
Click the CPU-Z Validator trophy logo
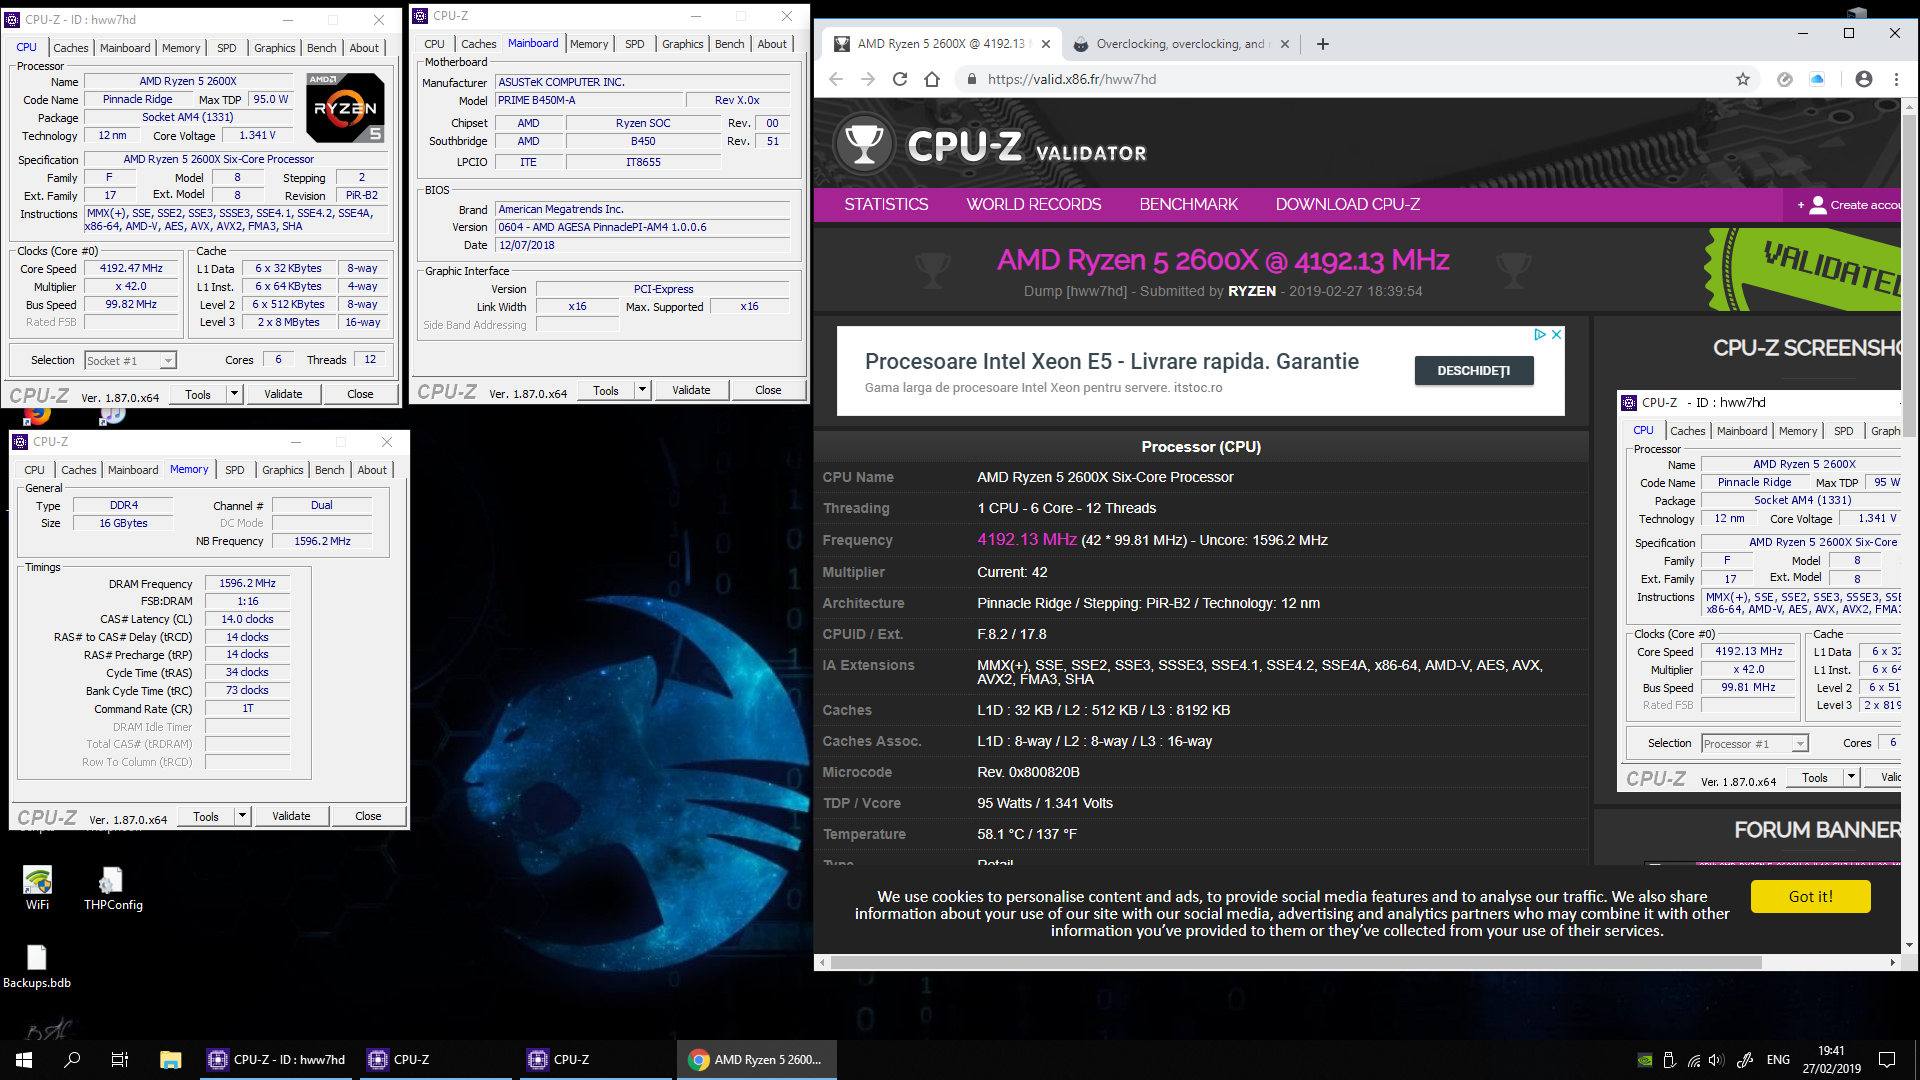(x=864, y=145)
